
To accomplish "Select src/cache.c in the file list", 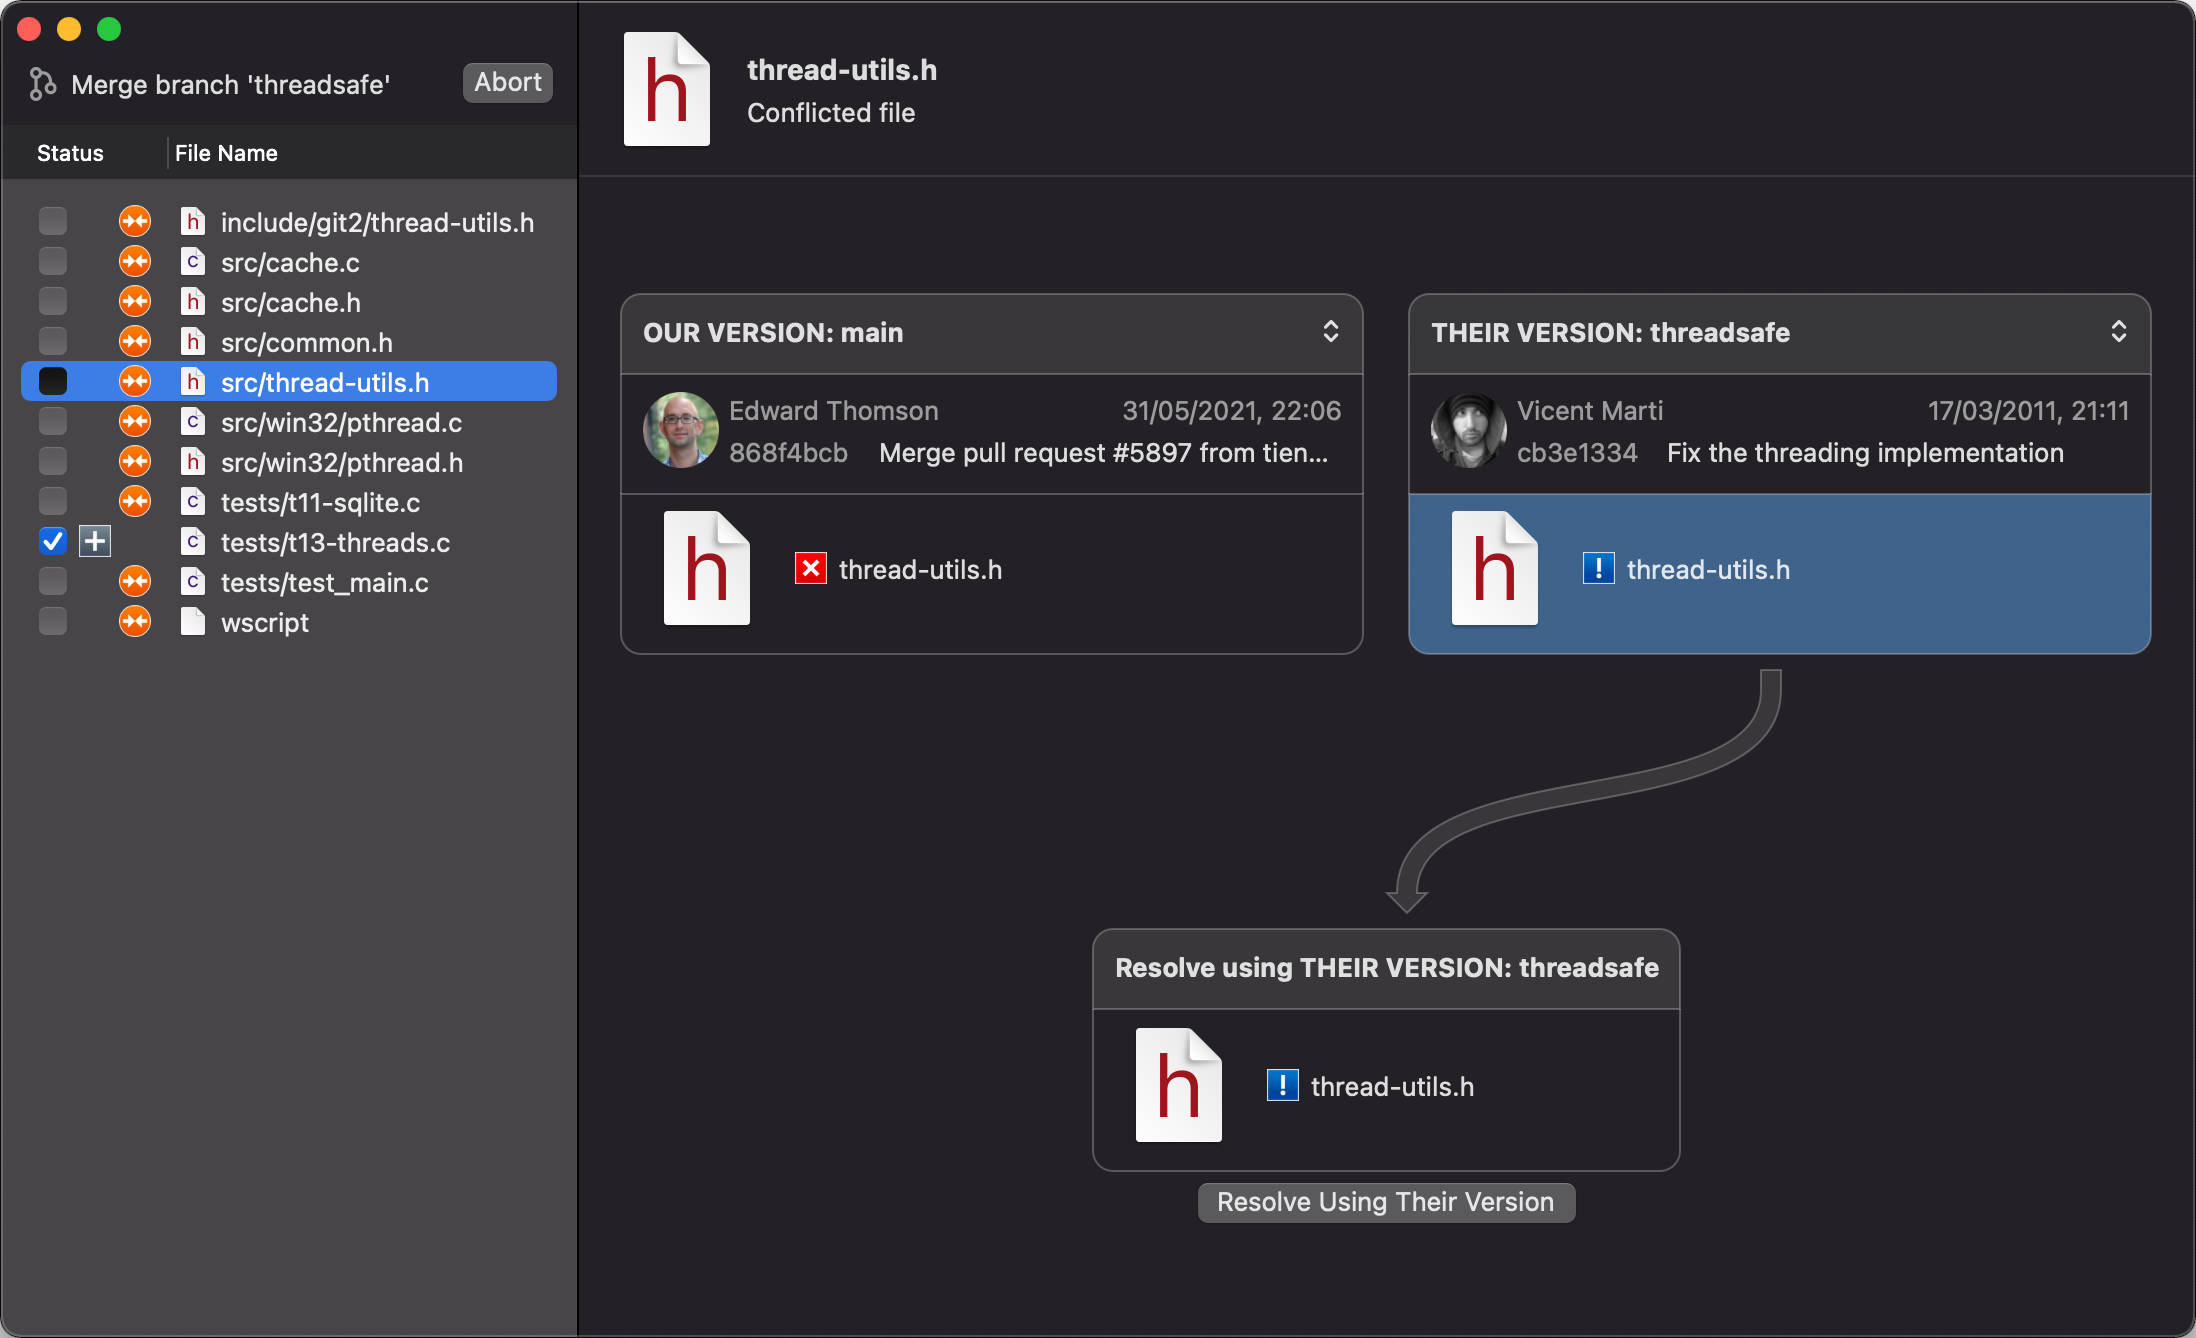I will click(x=289, y=261).
